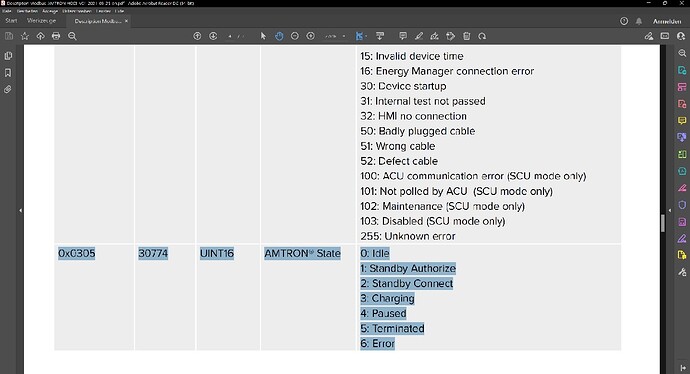Open the Start tab
This screenshot has width=690, height=374.
pos(11,21)
